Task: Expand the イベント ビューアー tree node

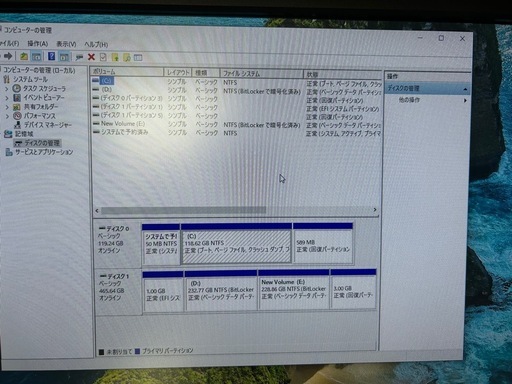Action: (x=7, y=98)
